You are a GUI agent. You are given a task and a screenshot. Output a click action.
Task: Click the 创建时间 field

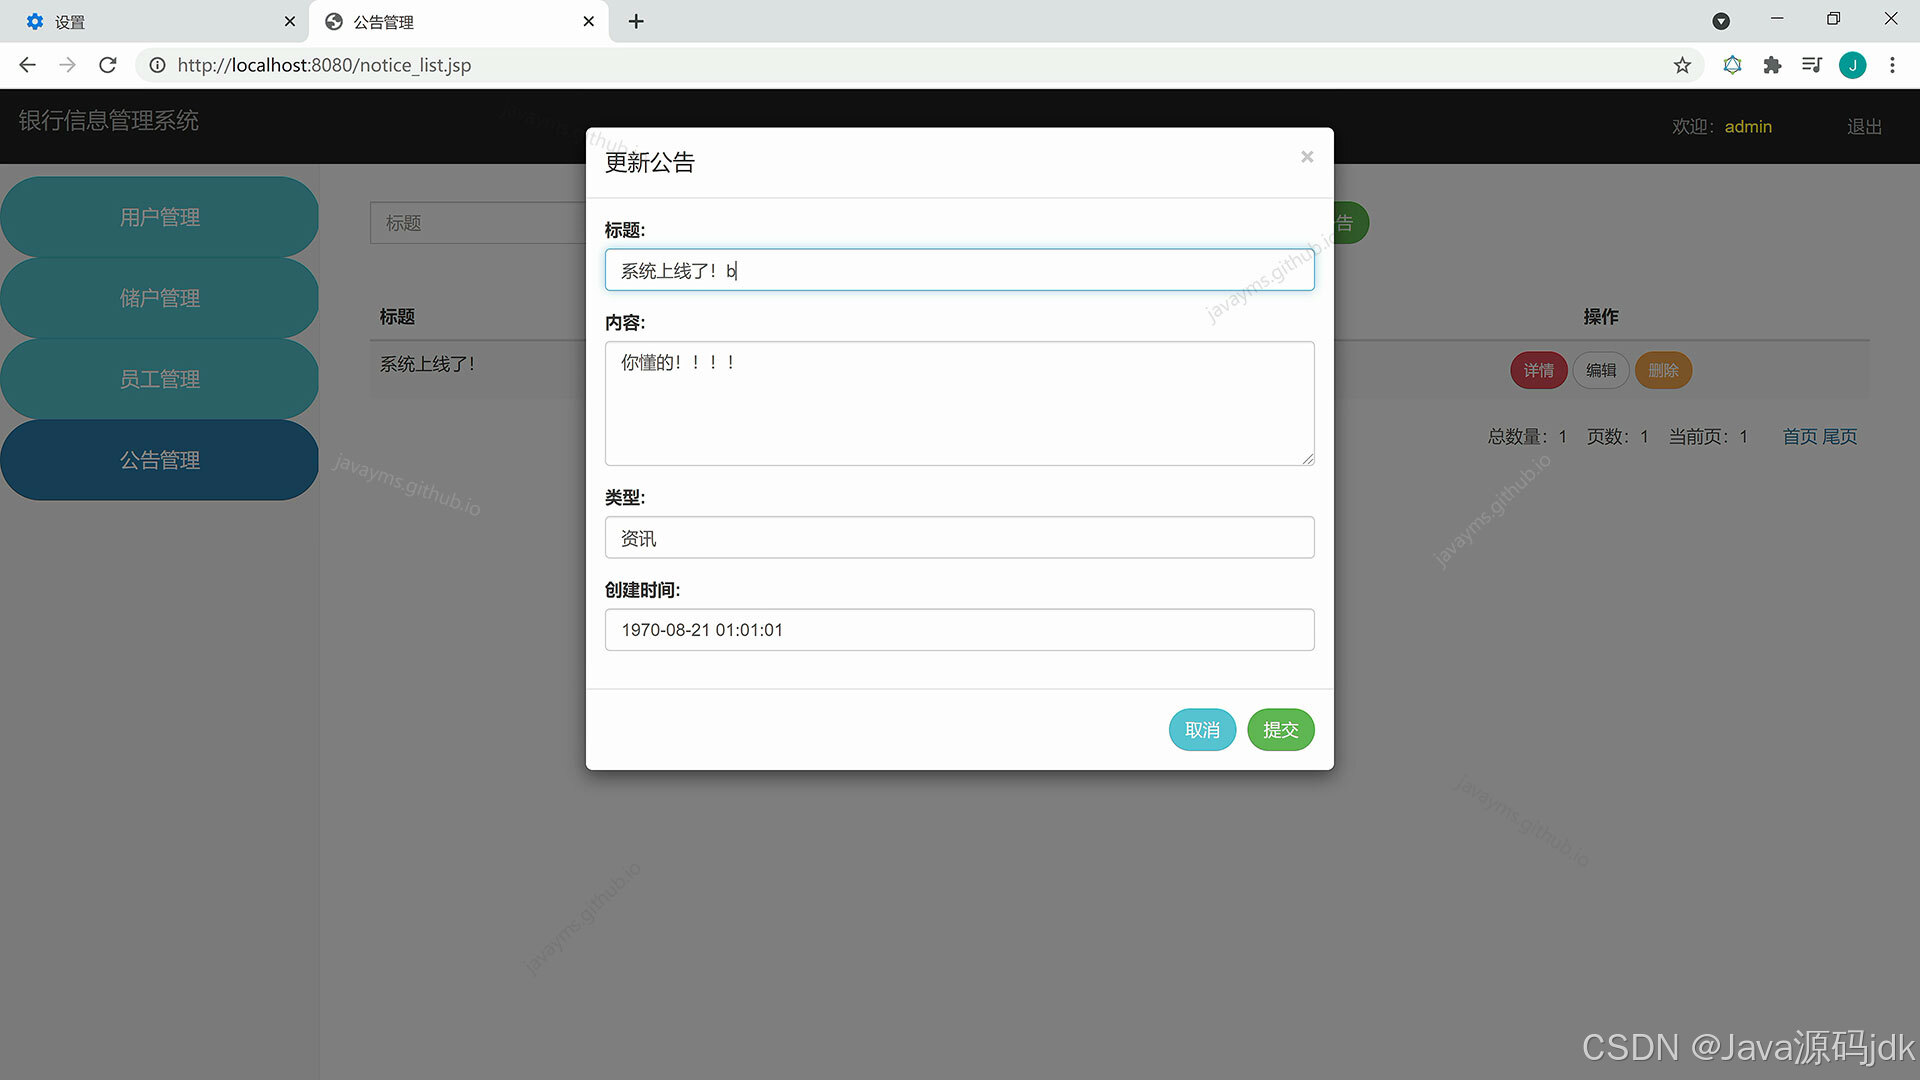tap(959, 630)
